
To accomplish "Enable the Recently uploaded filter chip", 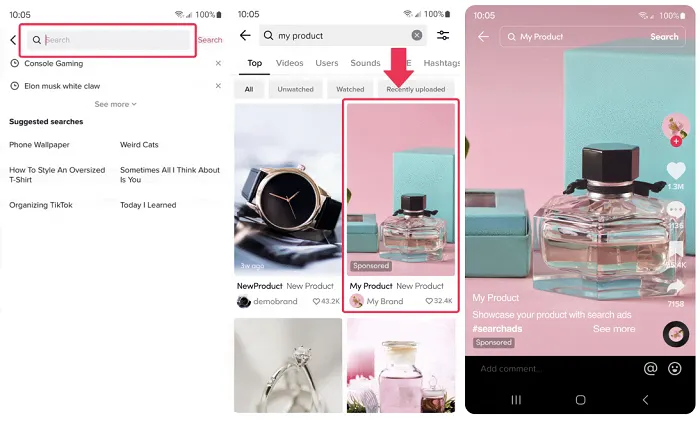I will 416,89.
